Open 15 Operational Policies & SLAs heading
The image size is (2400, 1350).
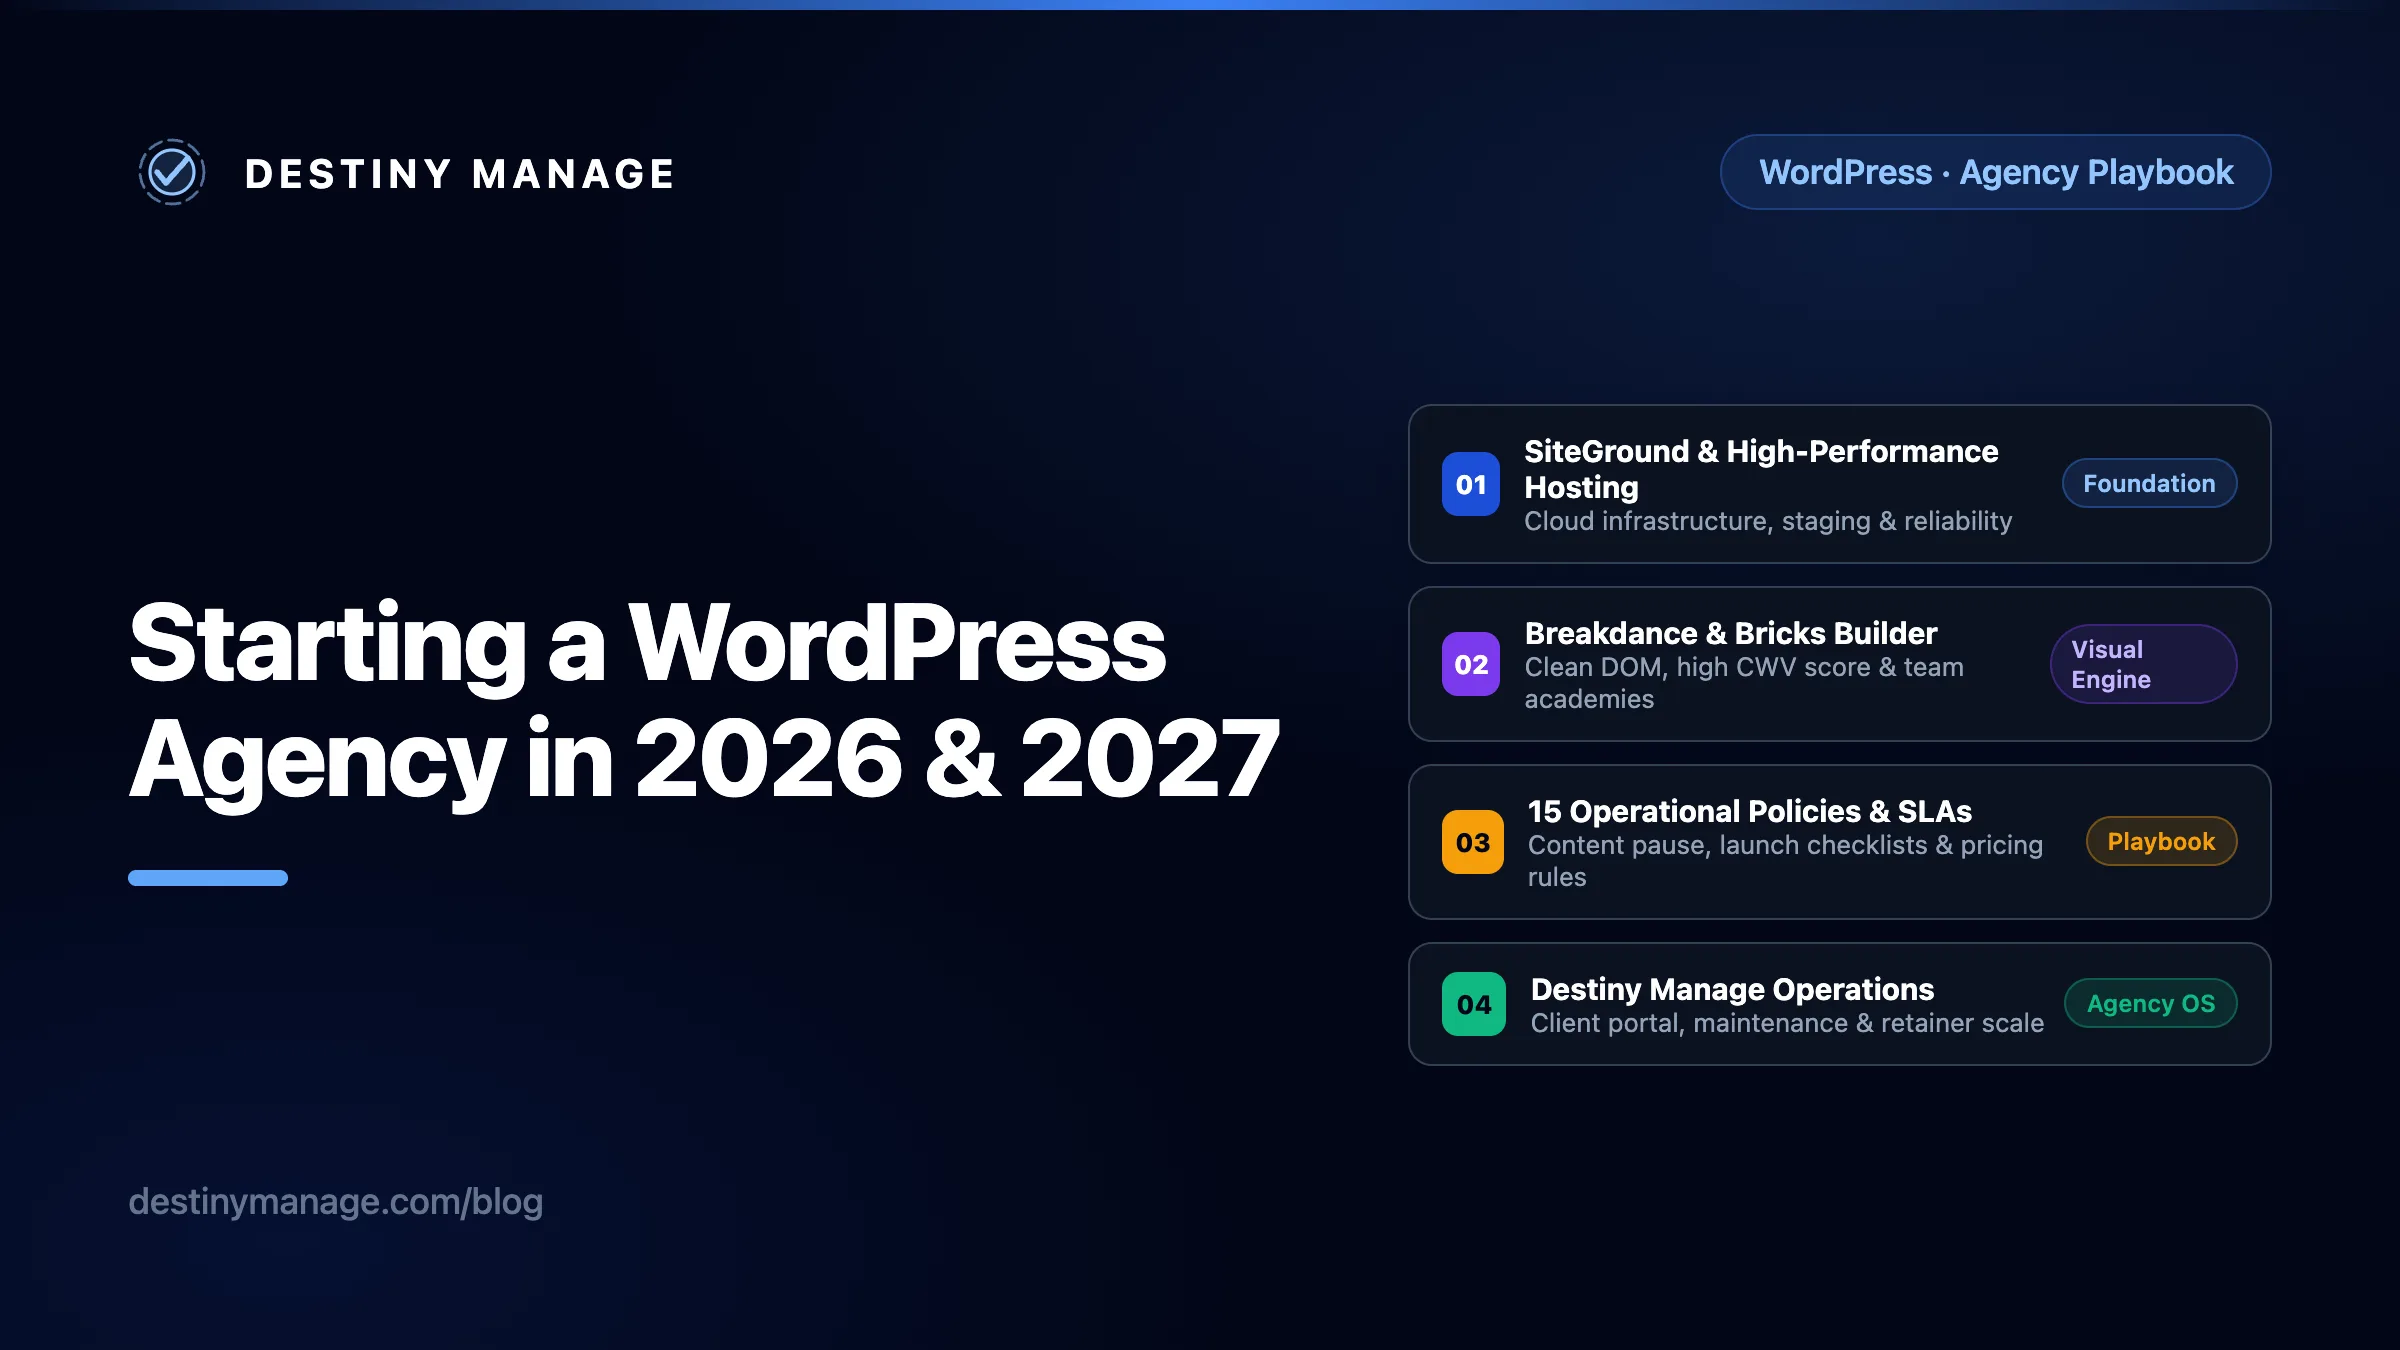pyautogui.click(x=1750, y=811)
